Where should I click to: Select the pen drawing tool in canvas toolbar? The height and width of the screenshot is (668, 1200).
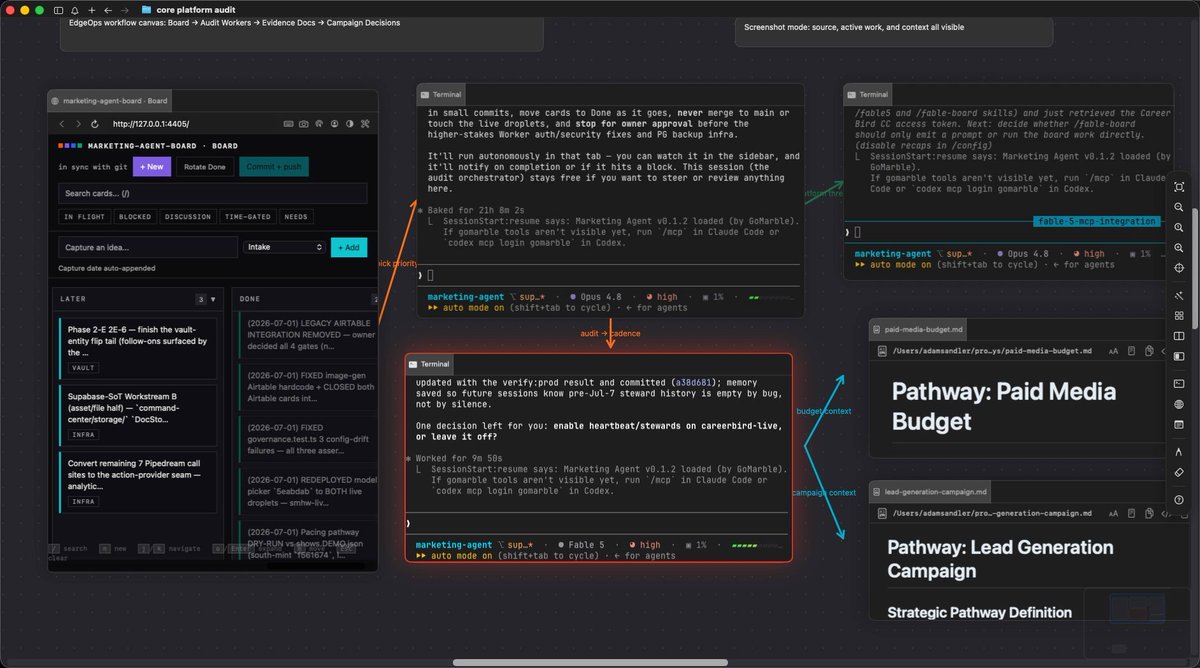point(1179,453)
